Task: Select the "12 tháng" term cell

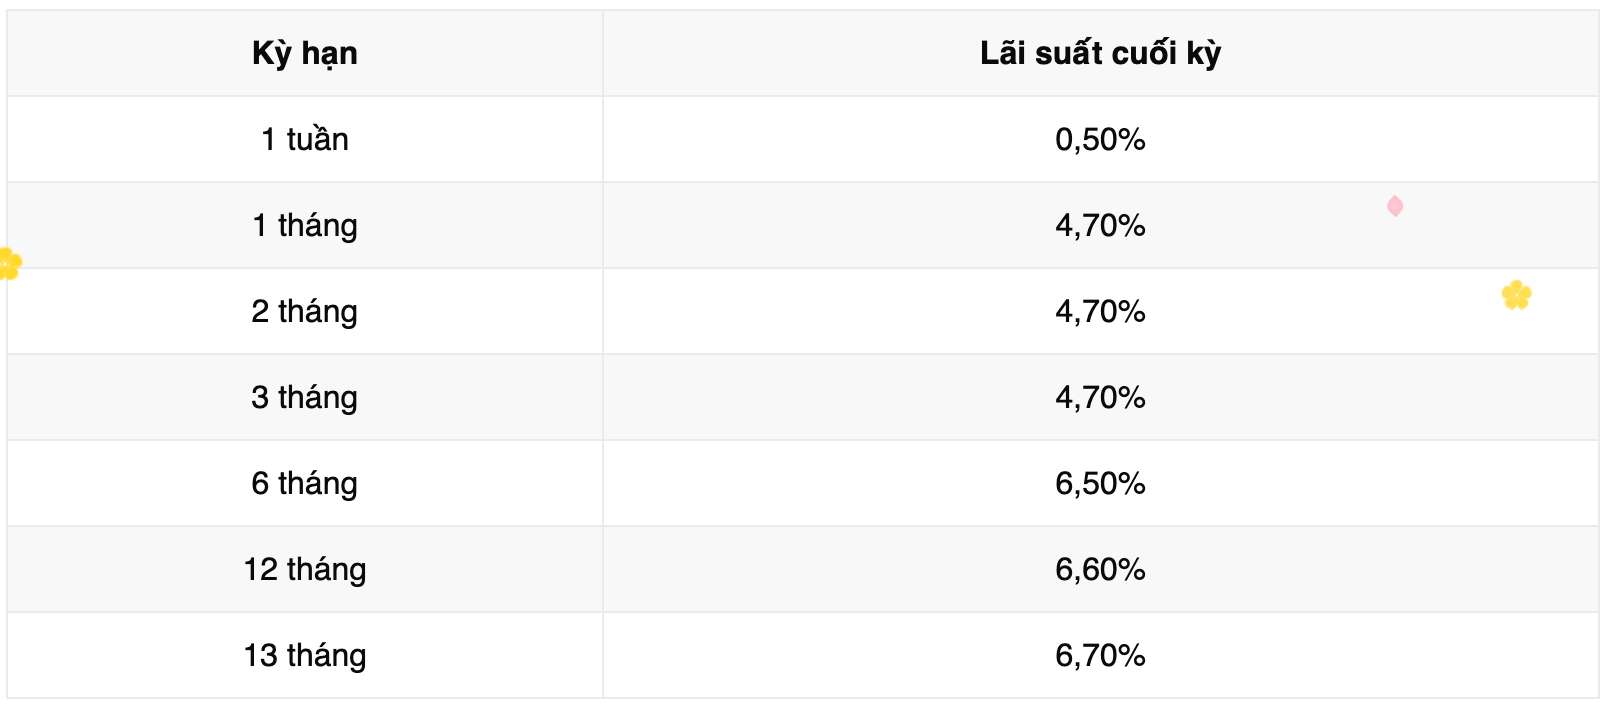Action: [305, 569]
